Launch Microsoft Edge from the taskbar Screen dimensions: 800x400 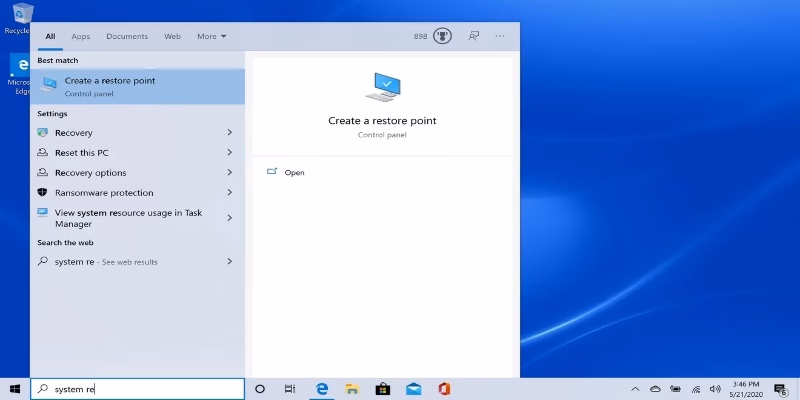(322, 389)
